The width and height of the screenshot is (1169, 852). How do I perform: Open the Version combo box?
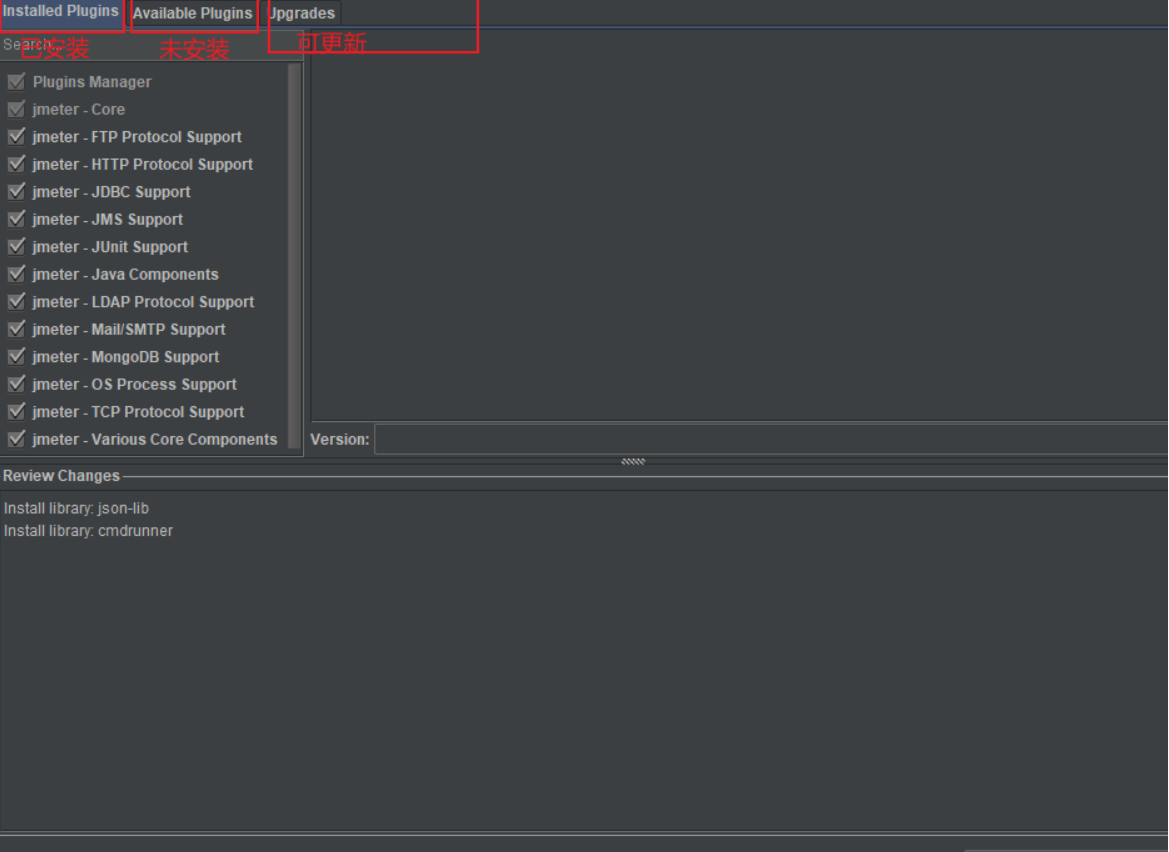[771, 439]
